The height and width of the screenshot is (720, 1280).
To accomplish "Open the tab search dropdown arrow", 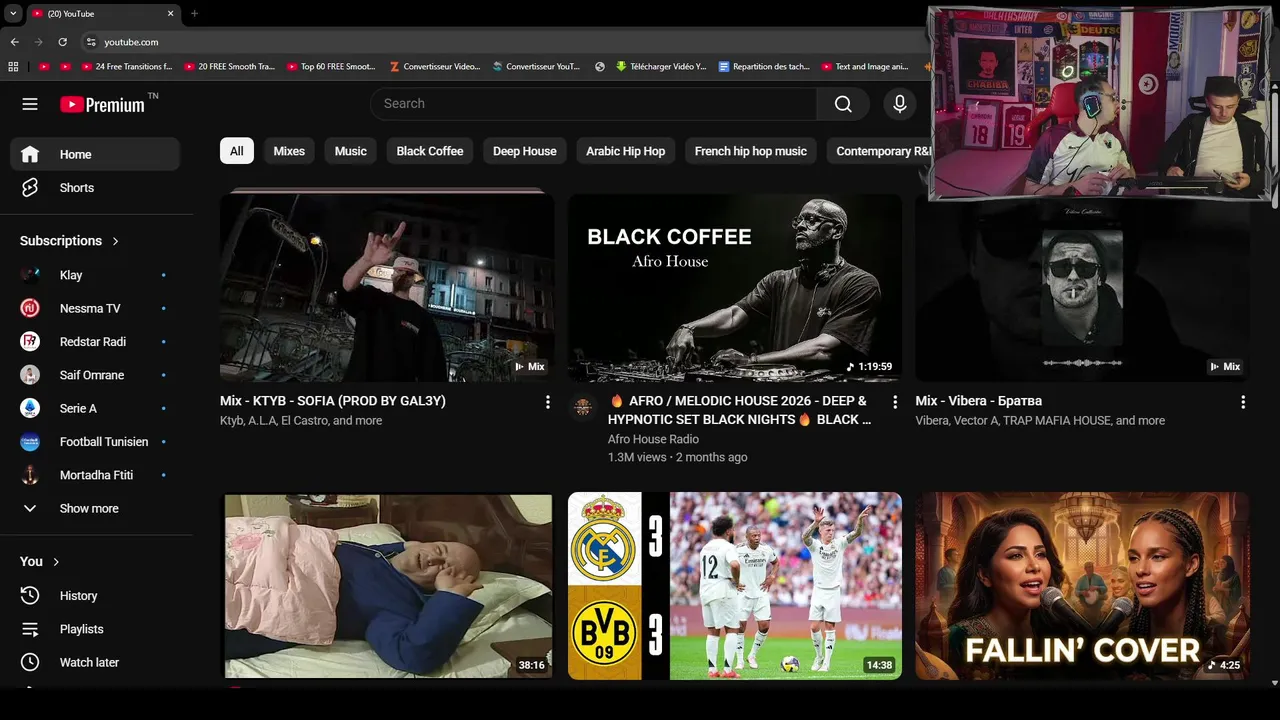I will 13,14.
